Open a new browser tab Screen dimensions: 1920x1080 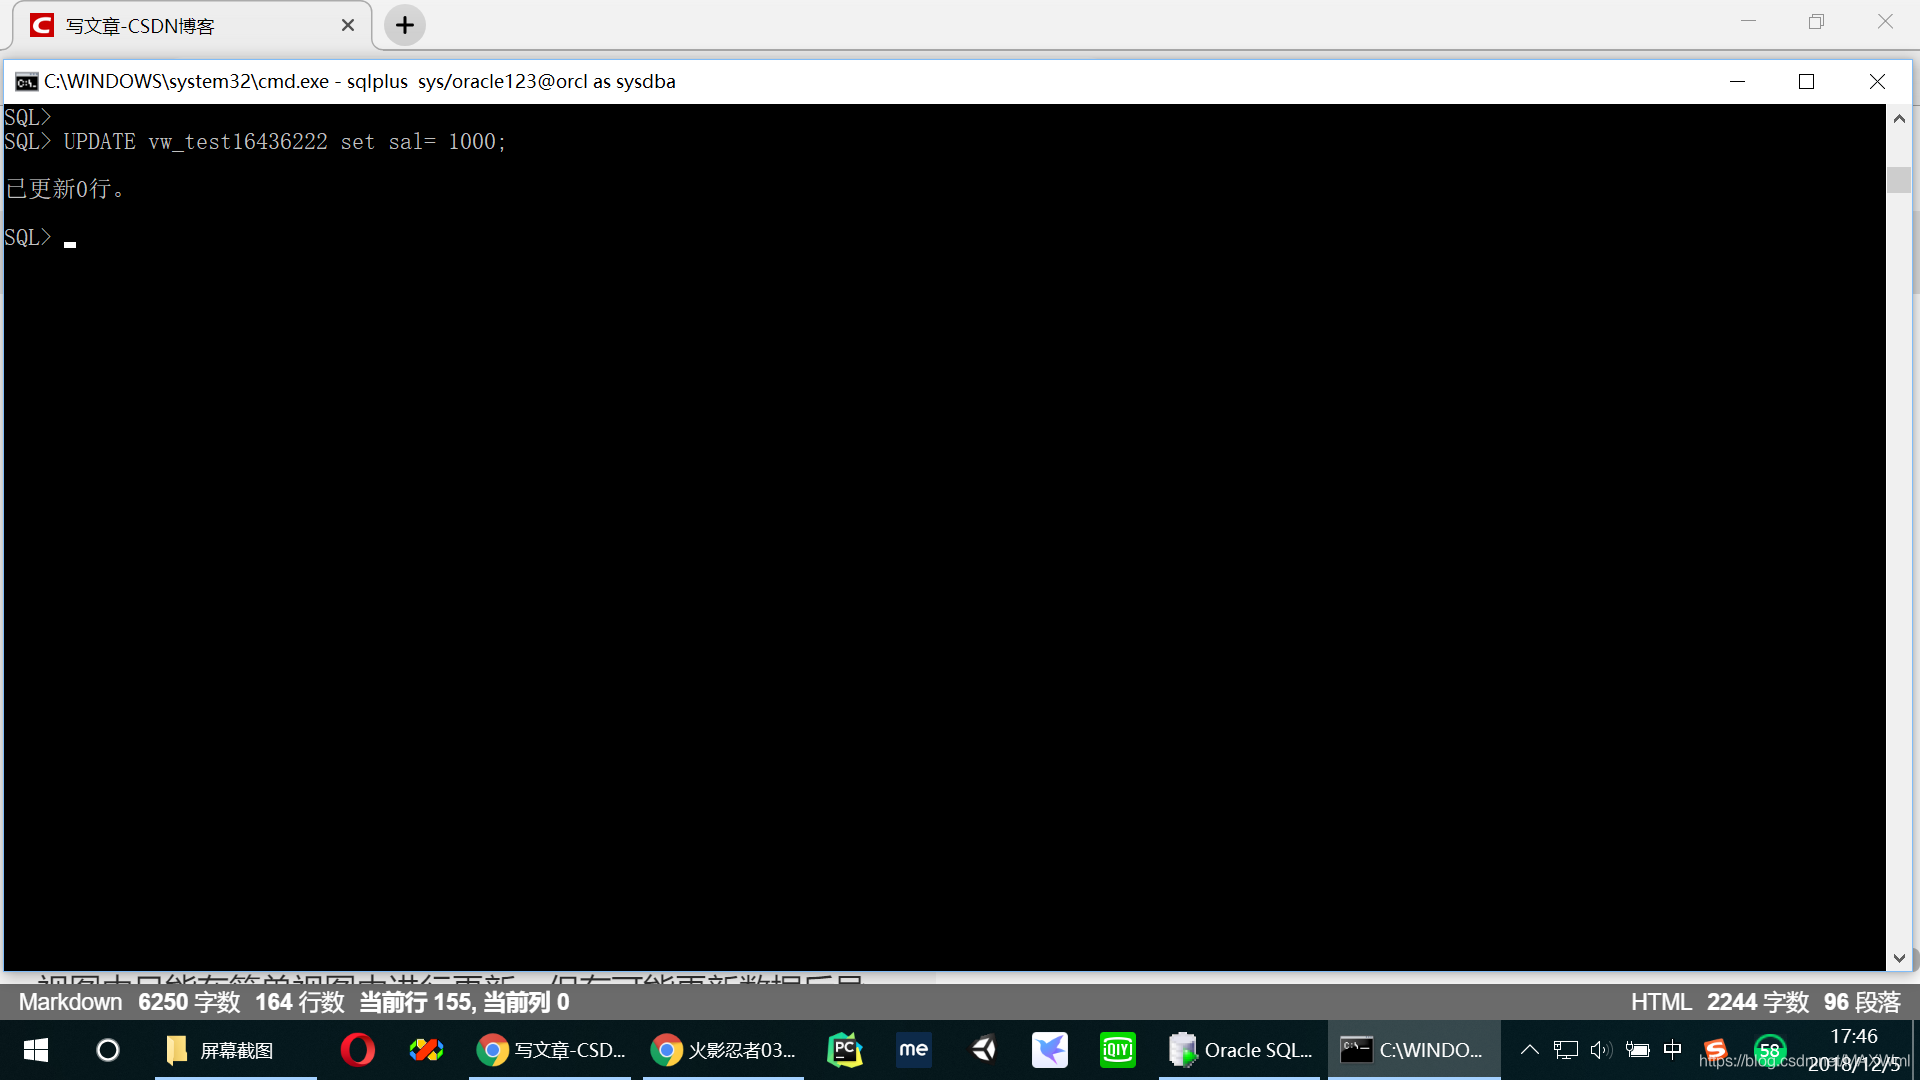point(405,26)
